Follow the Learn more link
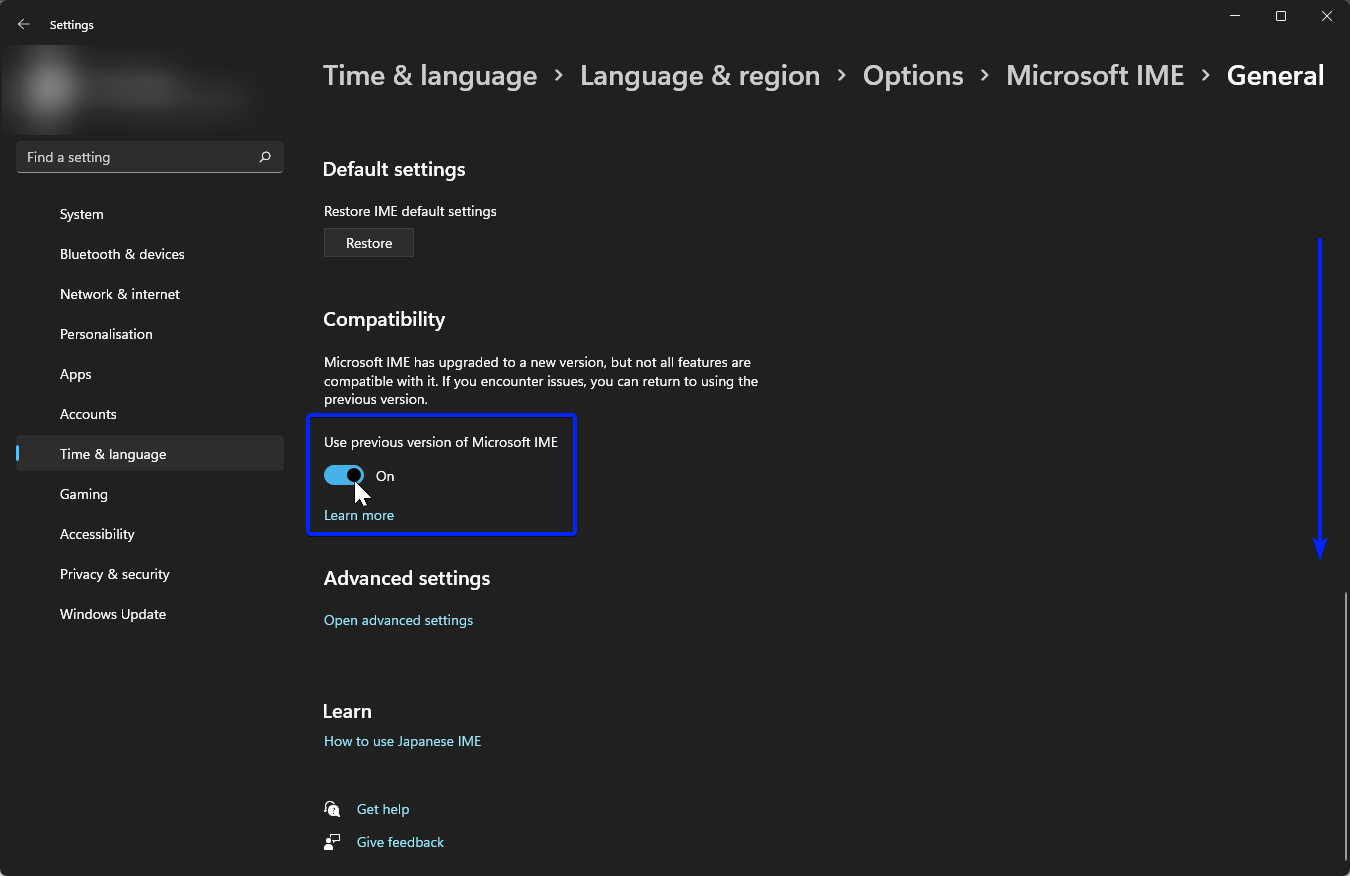This screenshot has width=1350, height=876. (x=359, y=515)
